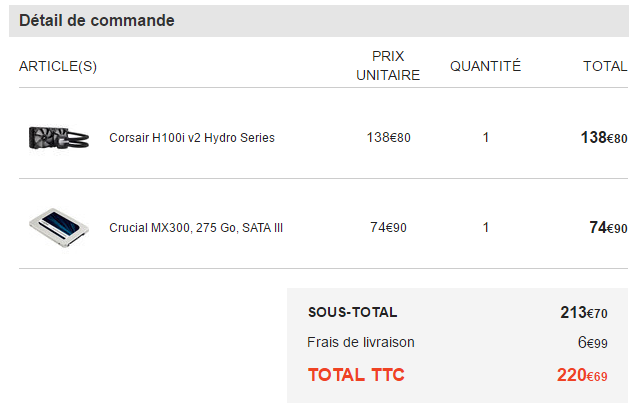The height and width of the screenshot is (411, 630).
Task: Click the 213€70 subtotal amount
Action: [x=584, y=312]
